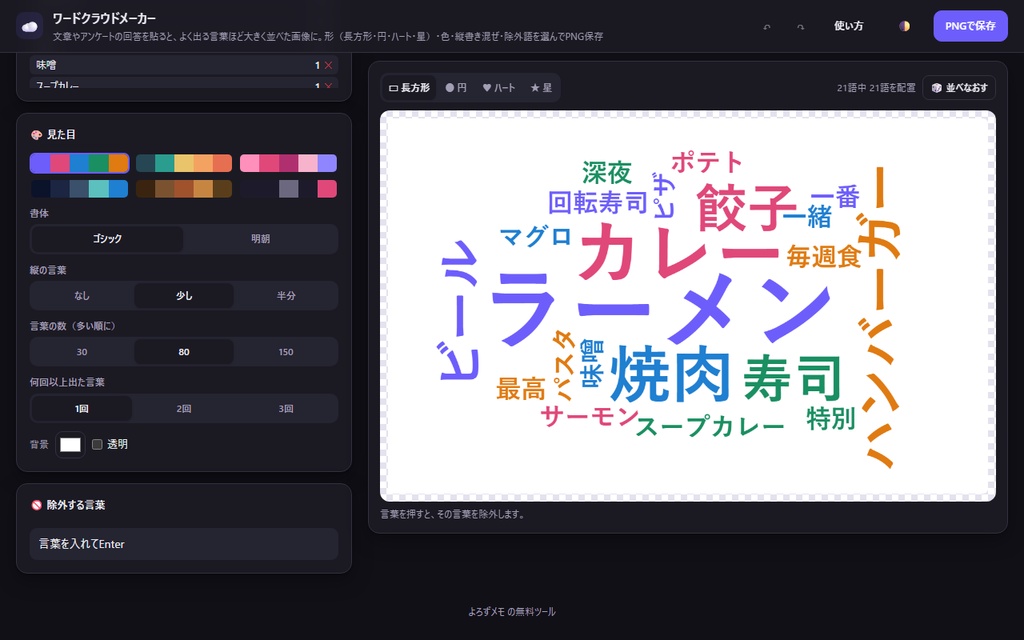1024x640 pixels.
Task: Set word count to 80
Action: coord(184,352)
